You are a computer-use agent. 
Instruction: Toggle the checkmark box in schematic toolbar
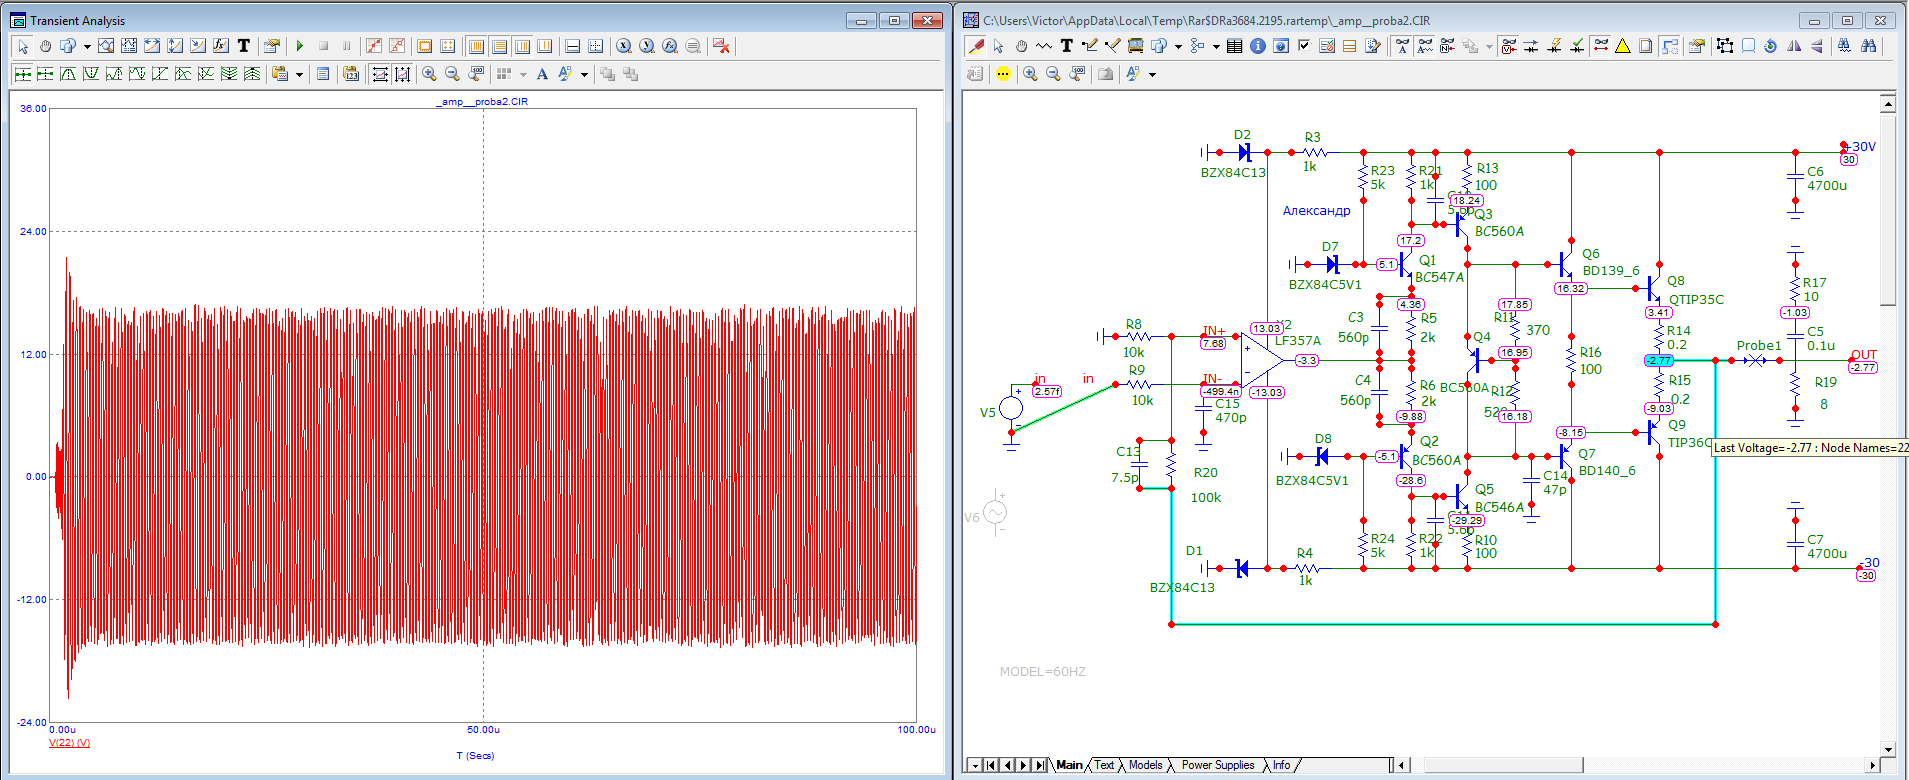1304,46
